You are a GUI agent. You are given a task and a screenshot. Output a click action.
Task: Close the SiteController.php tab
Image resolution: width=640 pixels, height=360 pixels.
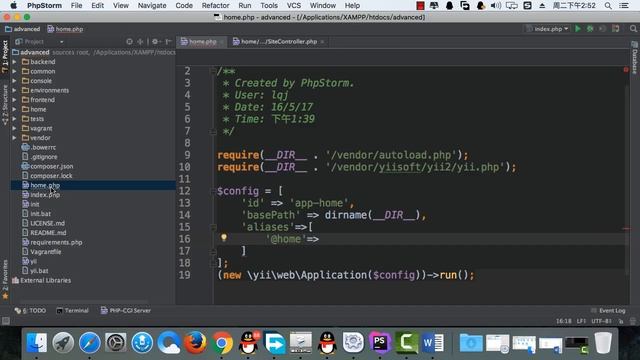[322, 42]
